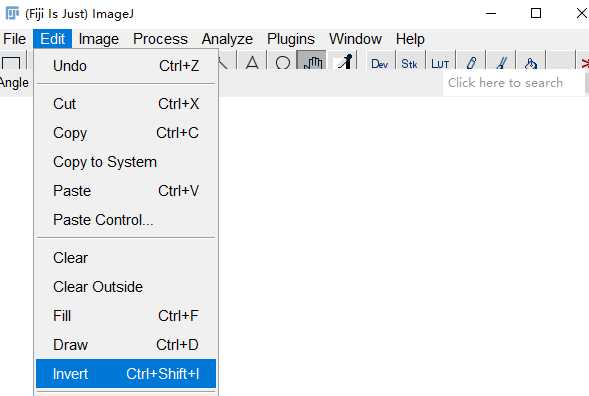The height and width of the screenshot is (396, 589).
Task: Open the Stk stacks menu tool
Action: pyautogui.click(x=409, y=62)
